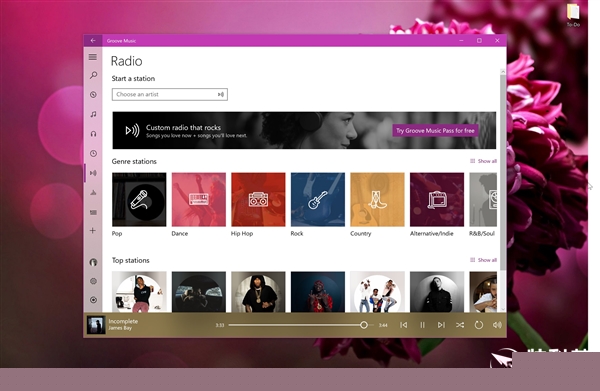Click Try Groove Music Pass for free

tap(435, 130)
